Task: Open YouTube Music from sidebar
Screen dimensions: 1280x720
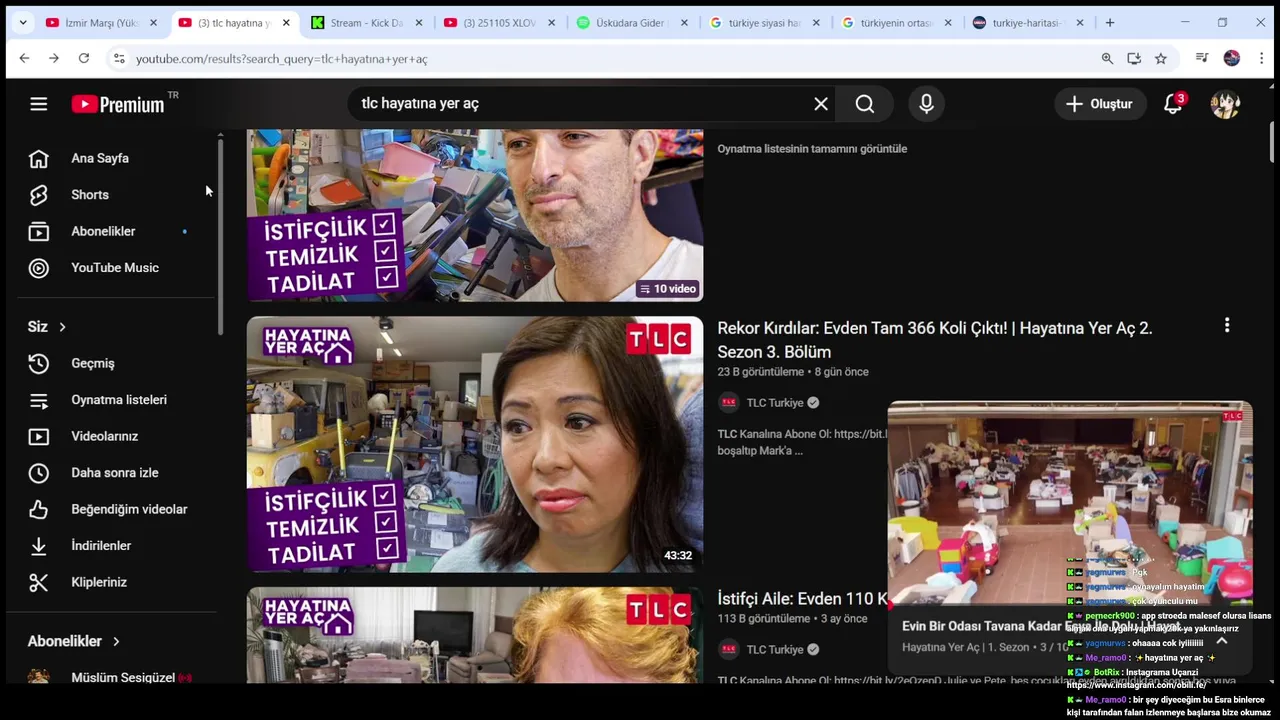Action: pos(115,268)
